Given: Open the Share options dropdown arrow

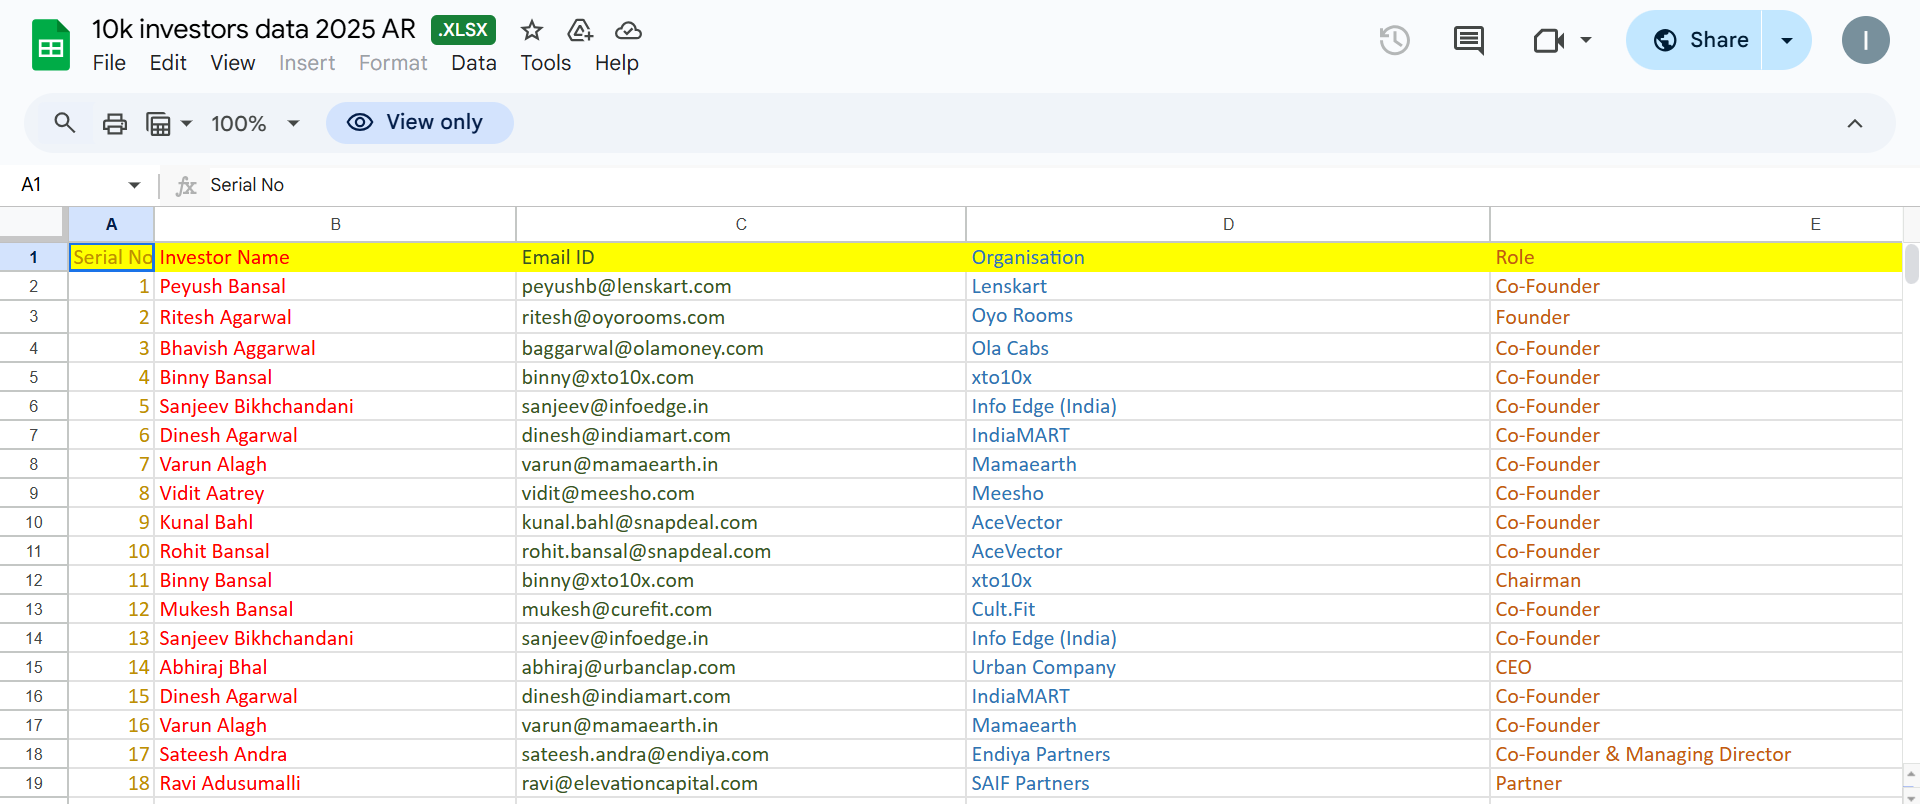Looking at the screenshot, I should [x=1787, y=40].
